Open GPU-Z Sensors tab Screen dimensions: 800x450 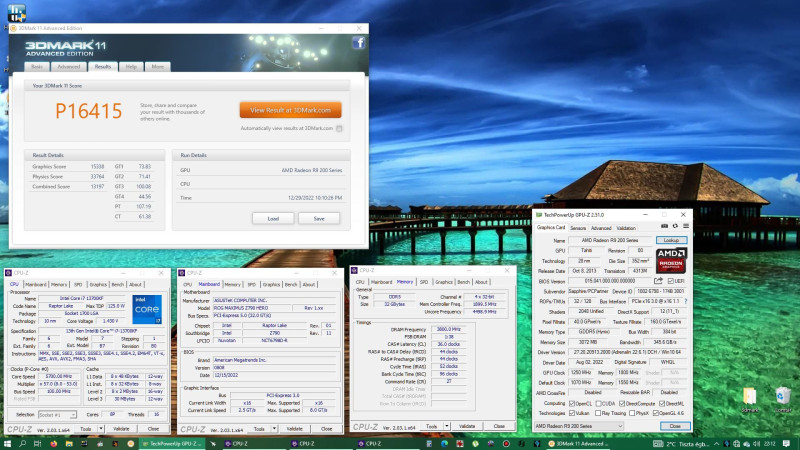[578, 228]
